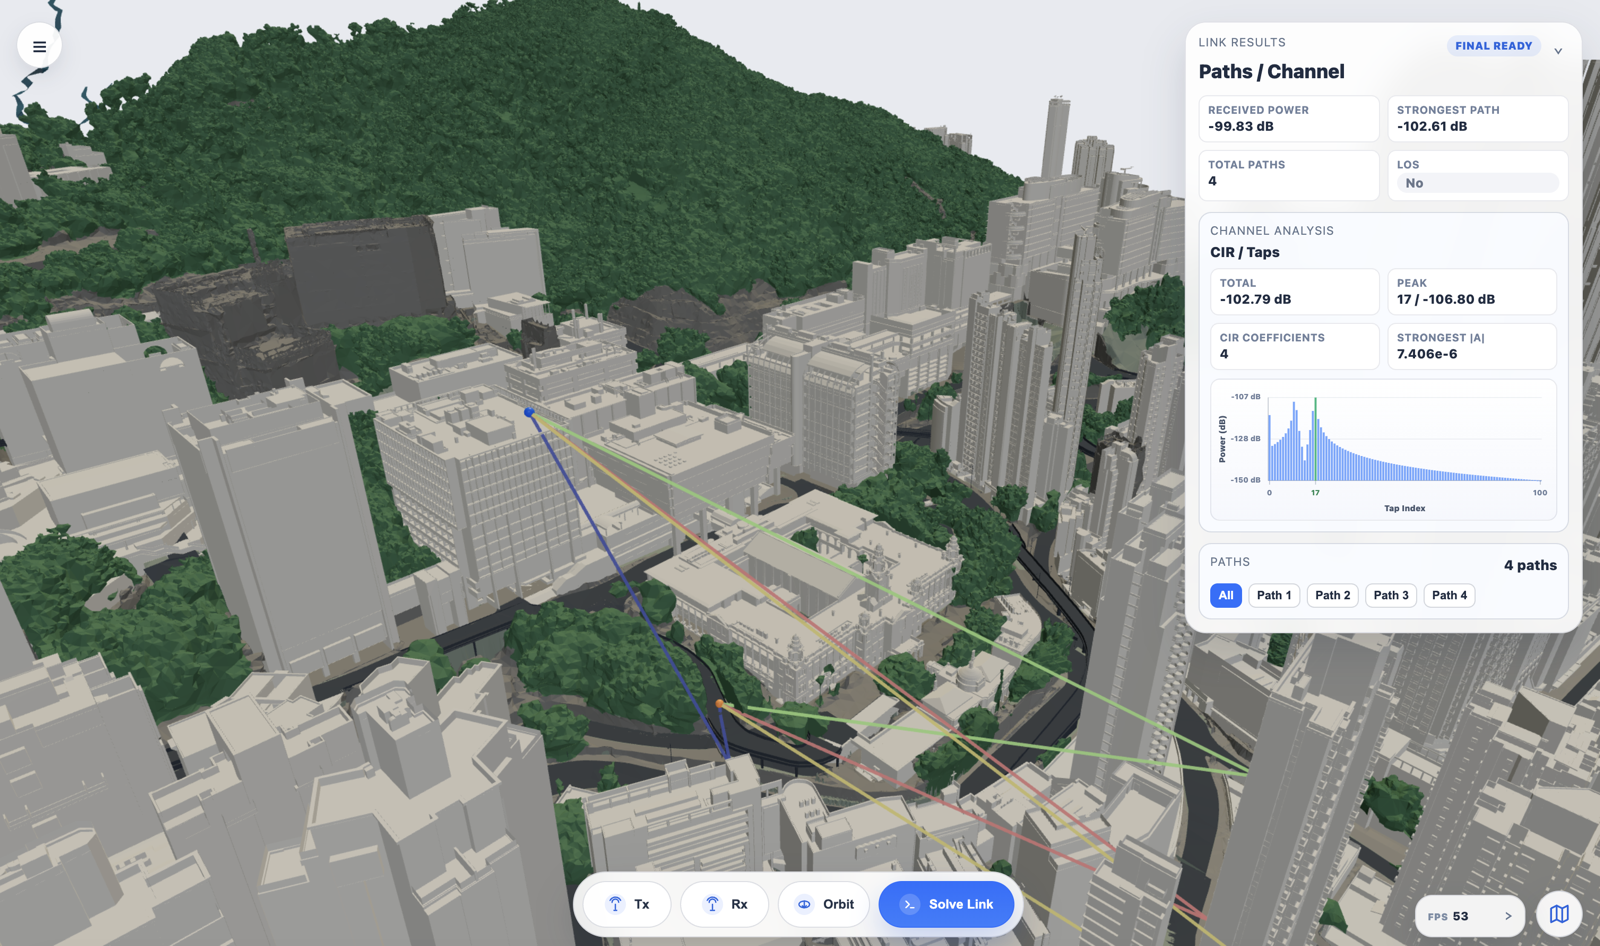Image resolution: width=1600 pixels, height=946 pixels.
Task: Click the Orbit eye icon
Action: 804,904
